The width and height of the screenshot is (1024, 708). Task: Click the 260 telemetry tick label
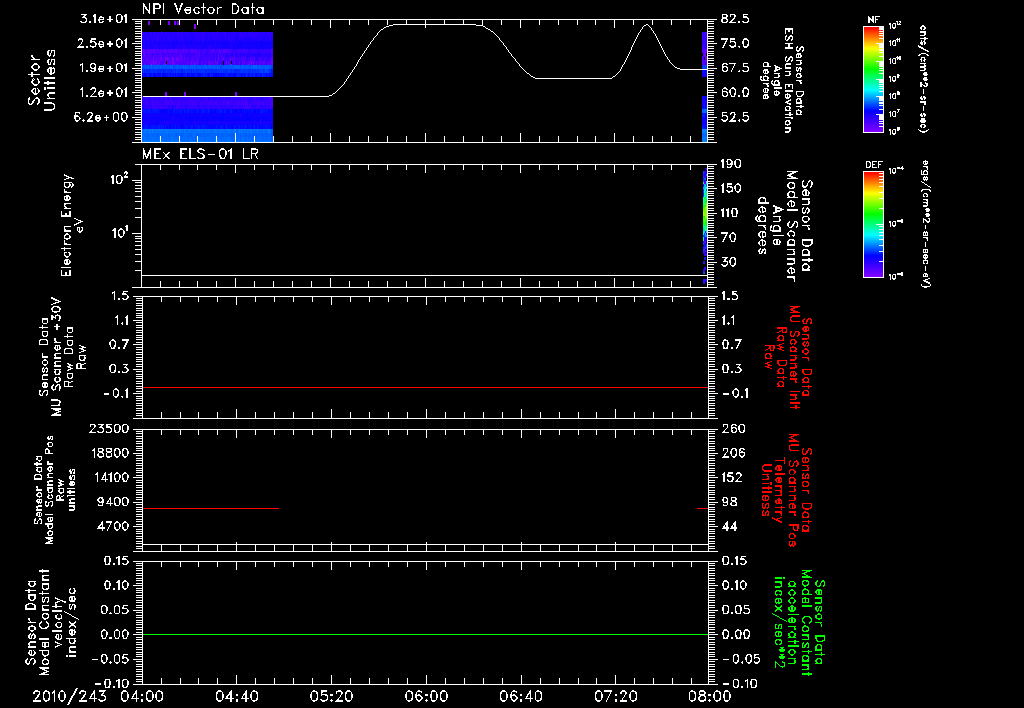pyautogui.click(x=732, y=428)
